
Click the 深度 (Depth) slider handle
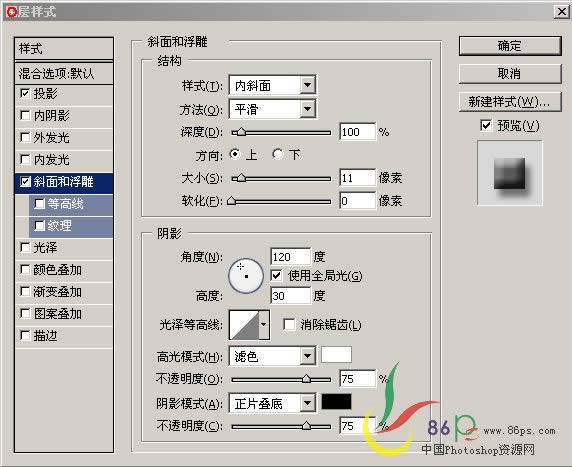[241, 132]
